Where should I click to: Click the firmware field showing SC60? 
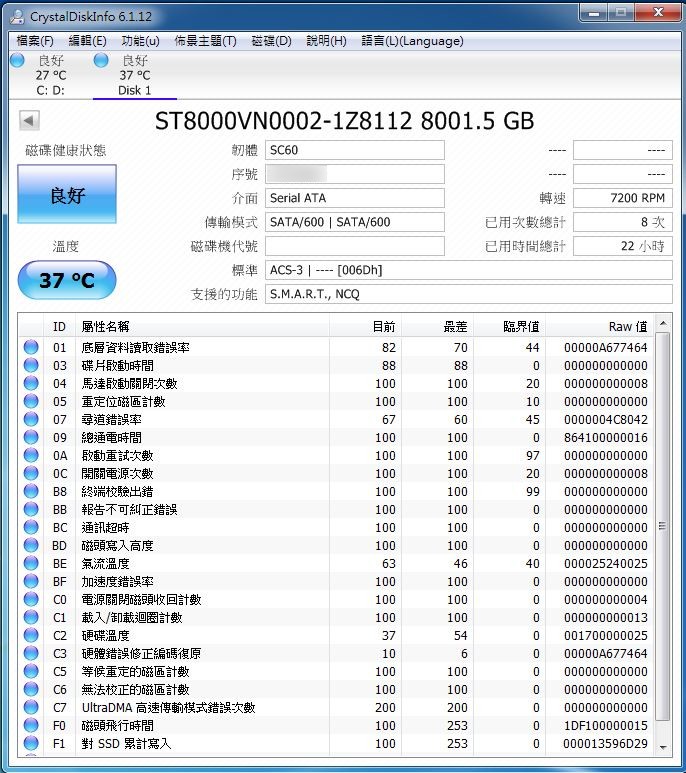pos(355,150)
